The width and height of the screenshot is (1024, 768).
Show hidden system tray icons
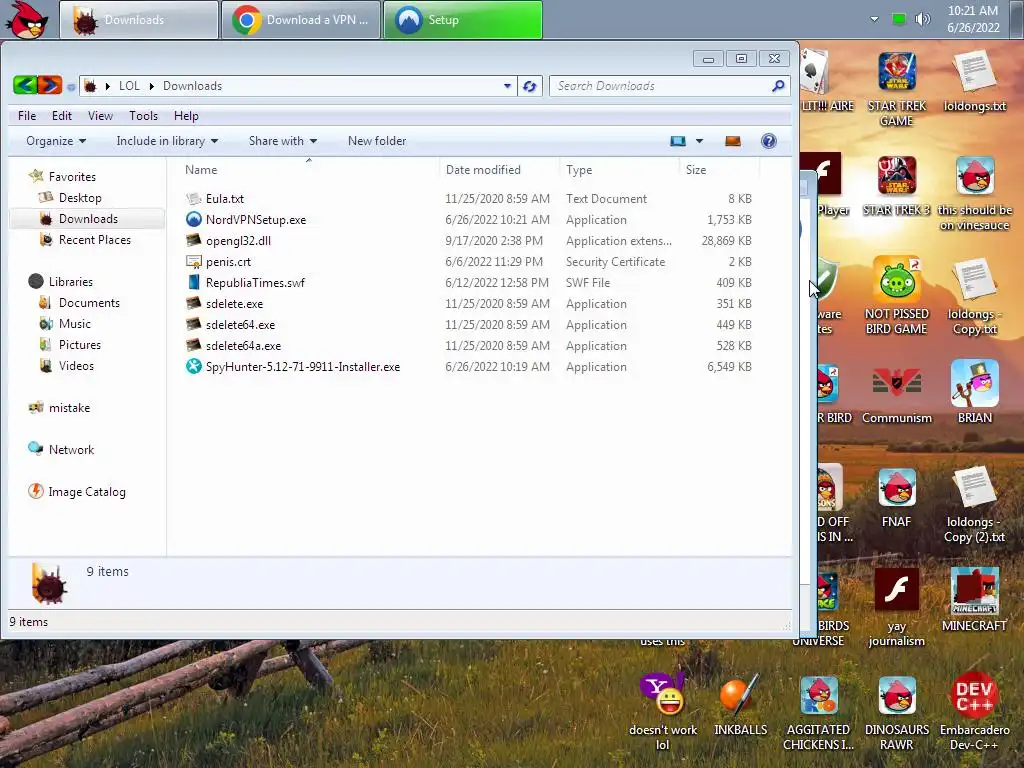click(874, 19)
